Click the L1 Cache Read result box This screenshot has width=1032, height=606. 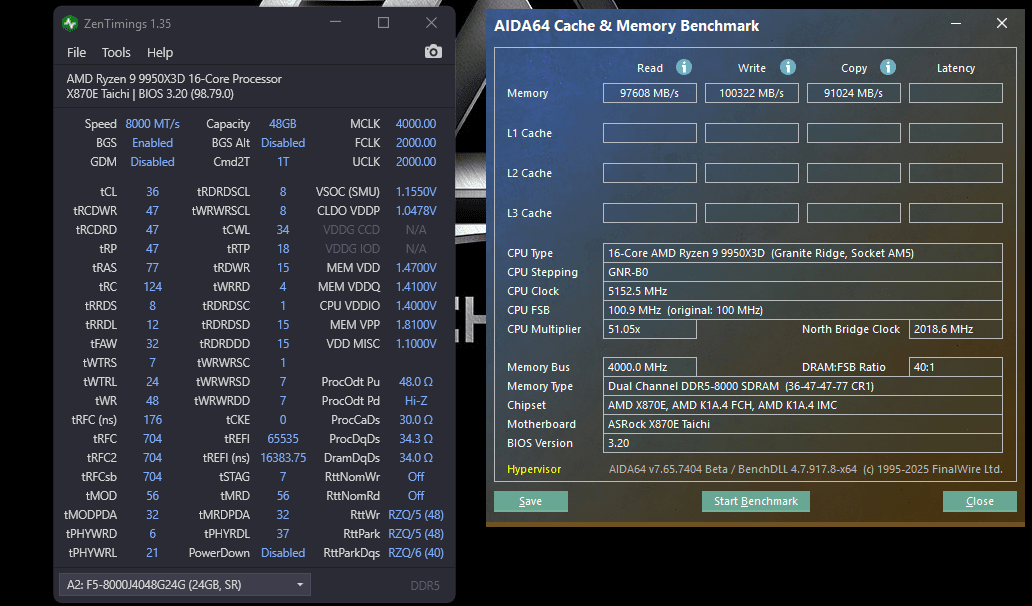pyautogui.click(x=650, y=133)
